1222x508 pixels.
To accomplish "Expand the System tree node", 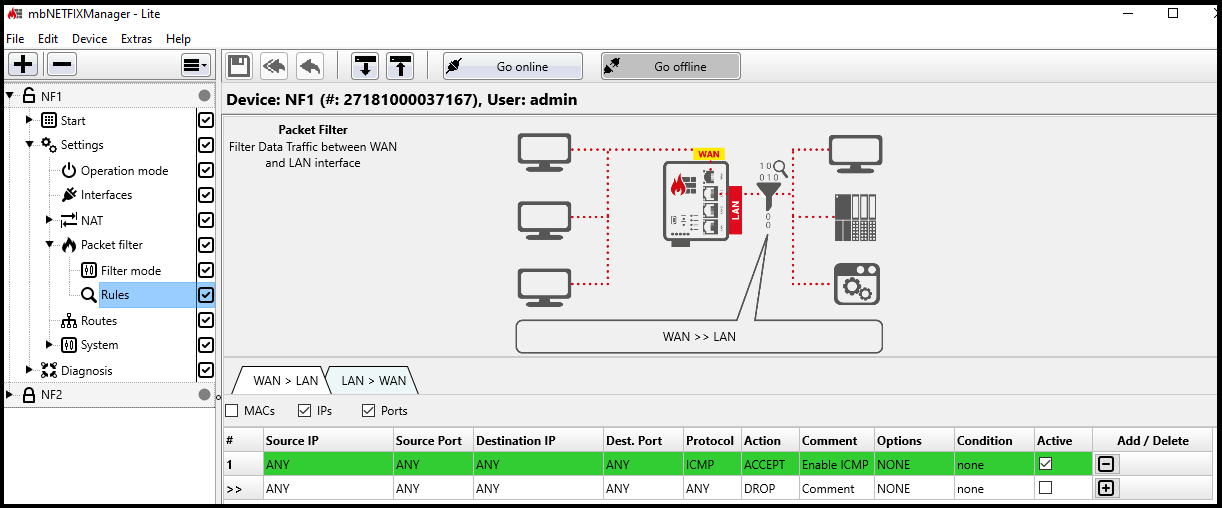I will click(x=50, y=345).
